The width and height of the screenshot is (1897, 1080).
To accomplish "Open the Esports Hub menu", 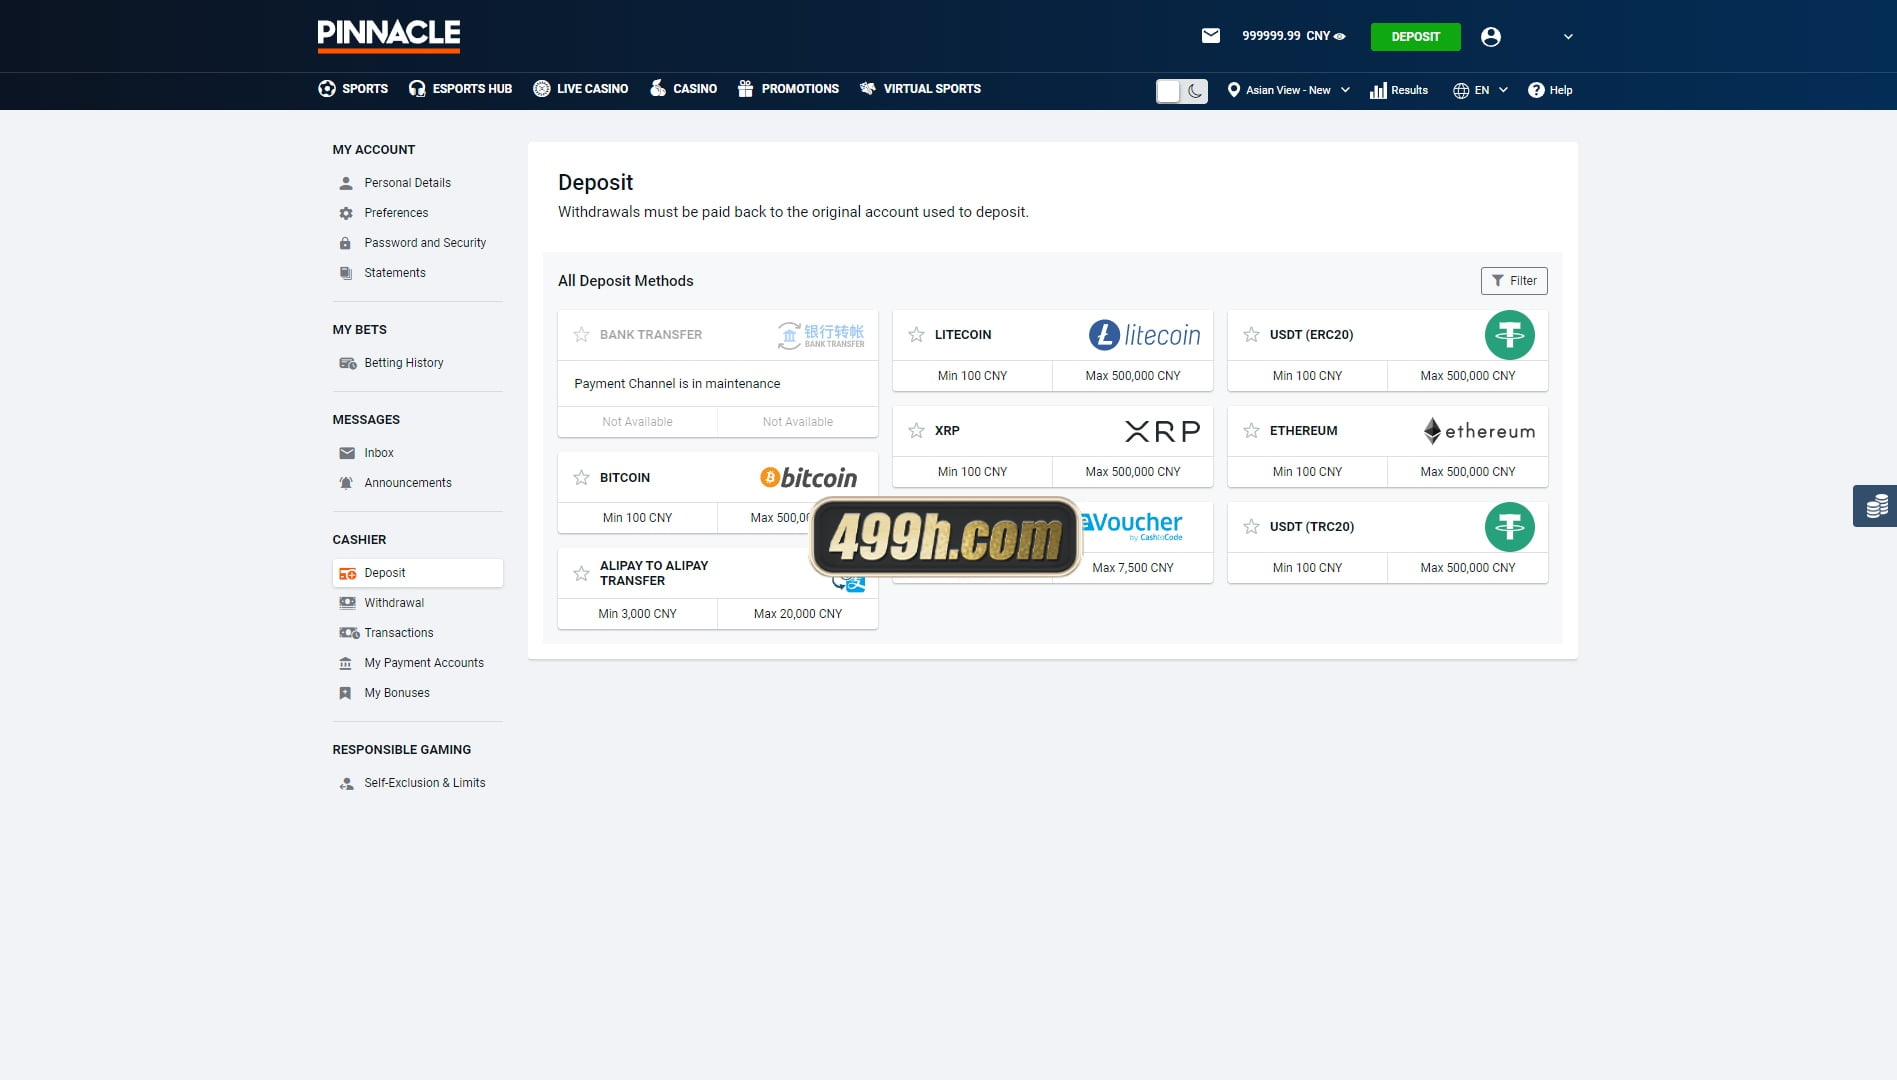I will (x=460, y=89).
